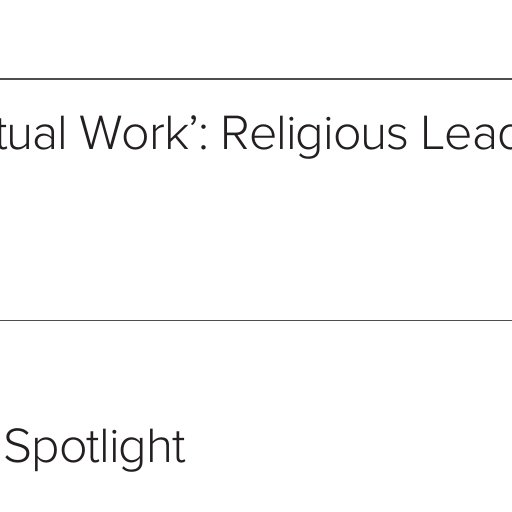Click the letter 'g' in Spotlight
512x512 pixels.
pyautogui.click(x=132, y=454)
